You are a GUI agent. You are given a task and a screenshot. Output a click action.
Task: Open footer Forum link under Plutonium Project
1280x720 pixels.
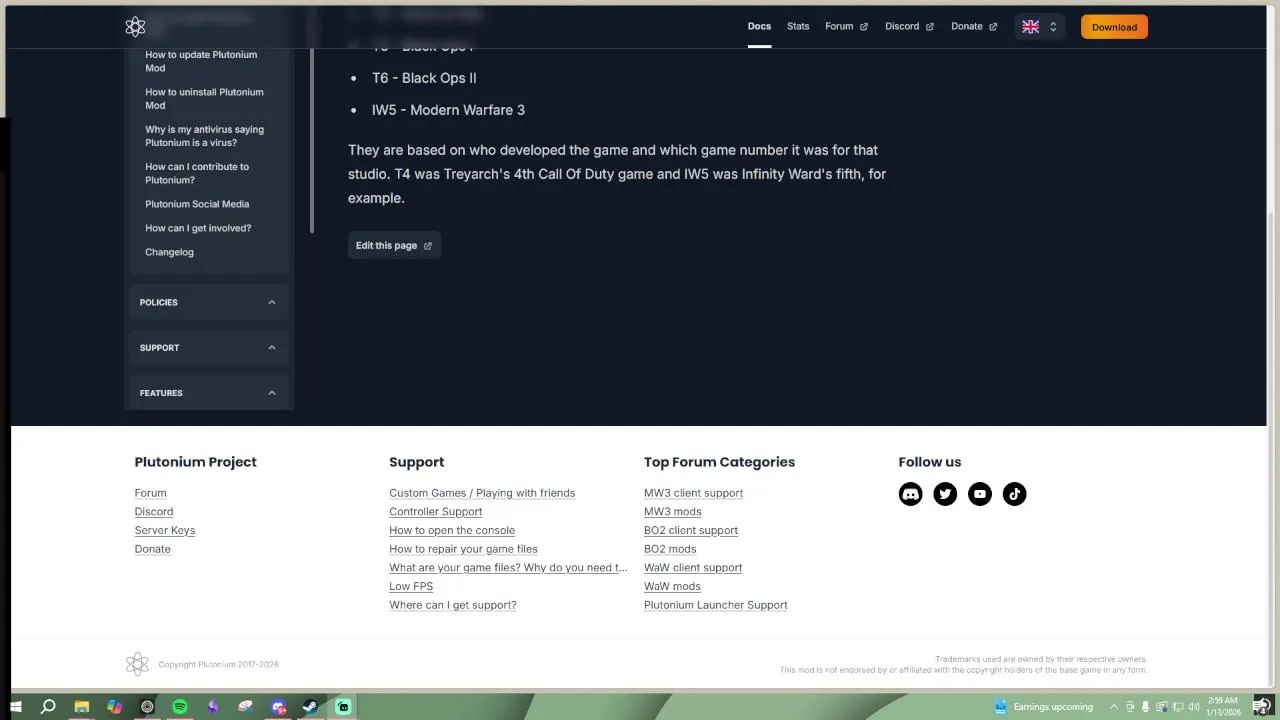click(x=150, y=493)
